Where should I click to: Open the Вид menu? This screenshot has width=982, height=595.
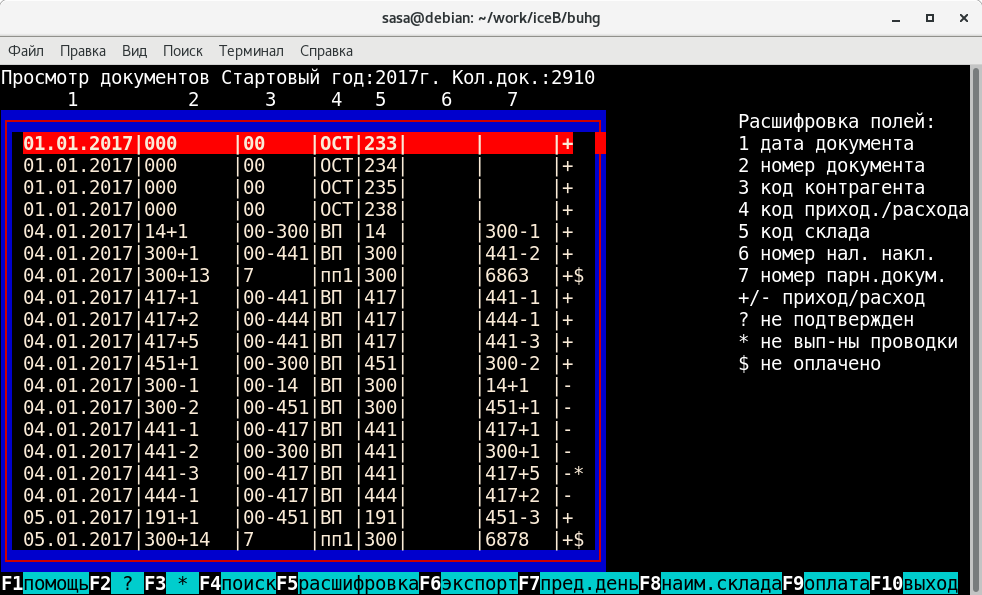click(x=134, y=51)
